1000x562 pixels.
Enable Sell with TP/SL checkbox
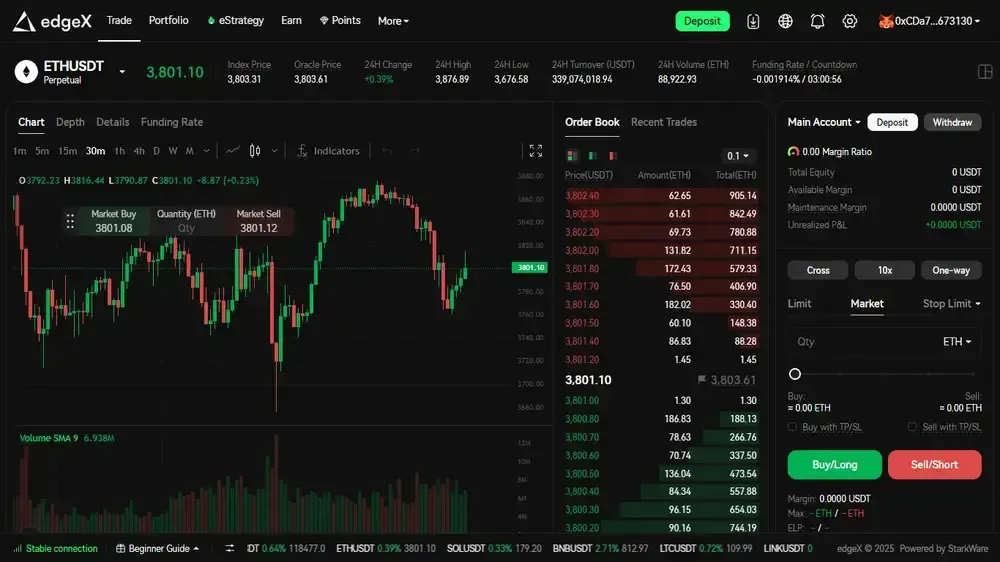tap(912, 427)
